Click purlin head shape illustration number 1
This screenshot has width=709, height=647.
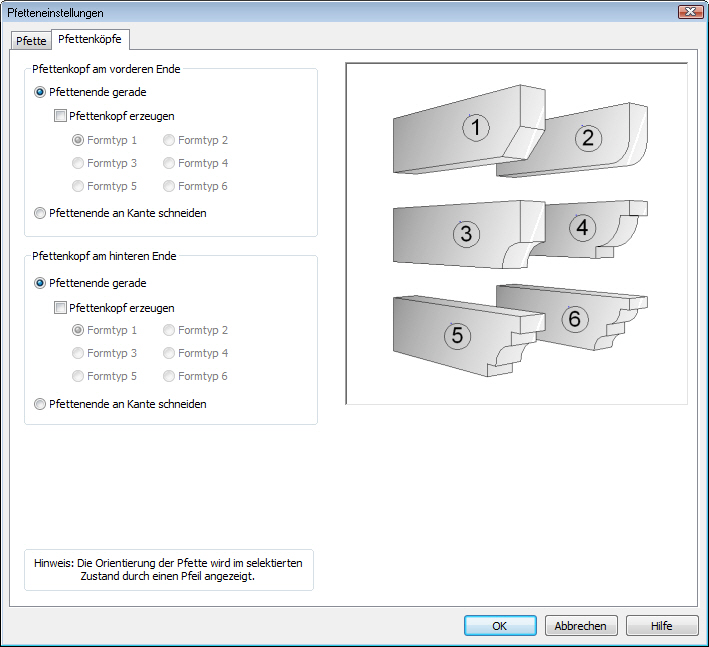coord(468,129)
